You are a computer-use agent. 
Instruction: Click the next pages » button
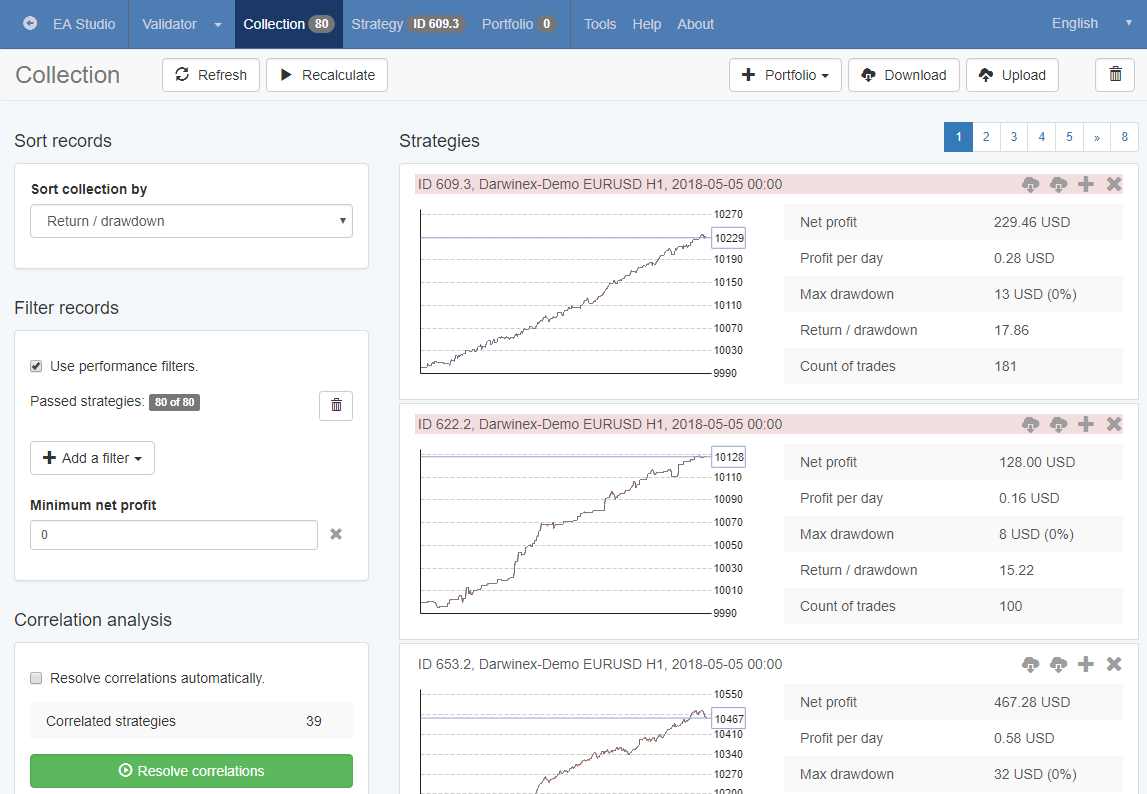click(x=1097, y=137)
